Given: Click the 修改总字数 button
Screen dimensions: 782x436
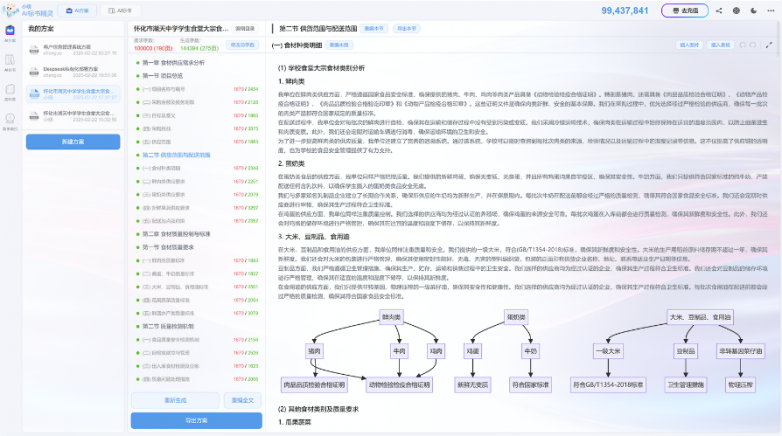Looking at the screenshot, I should (x=243, y=45).
